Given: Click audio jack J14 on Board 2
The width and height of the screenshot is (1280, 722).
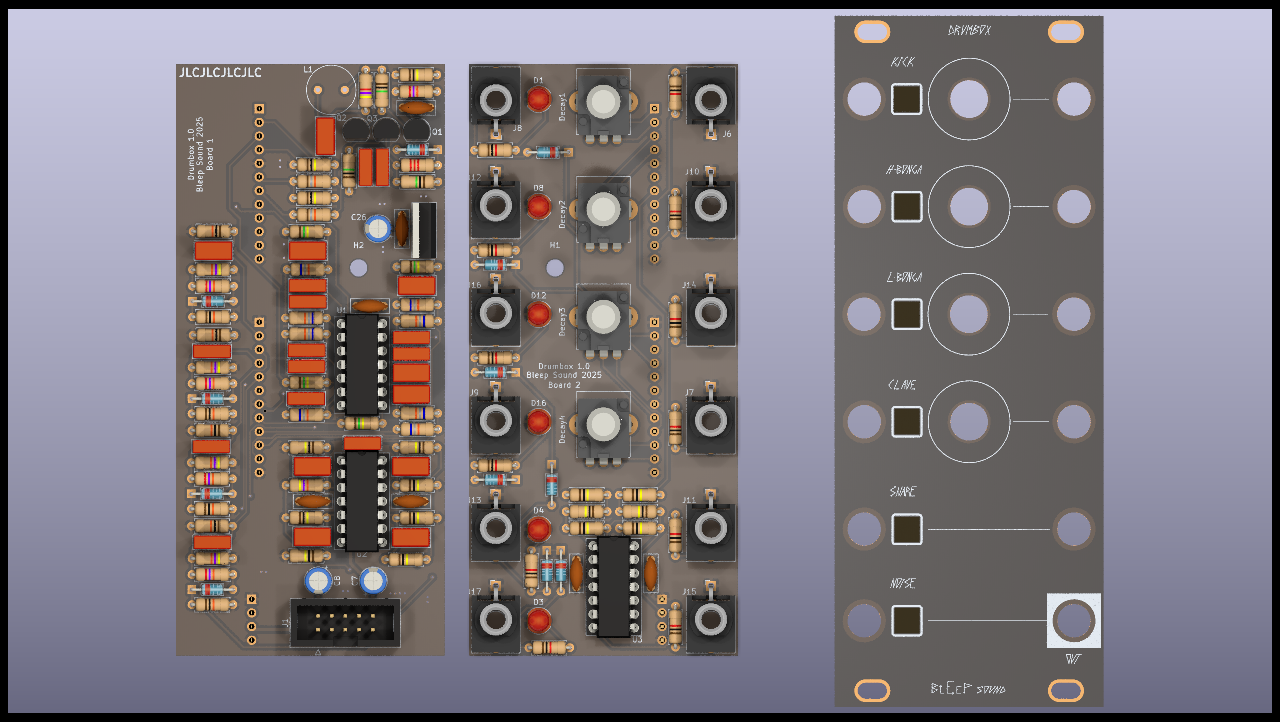Looking at the screenshot, I should (x=711, y=314).
